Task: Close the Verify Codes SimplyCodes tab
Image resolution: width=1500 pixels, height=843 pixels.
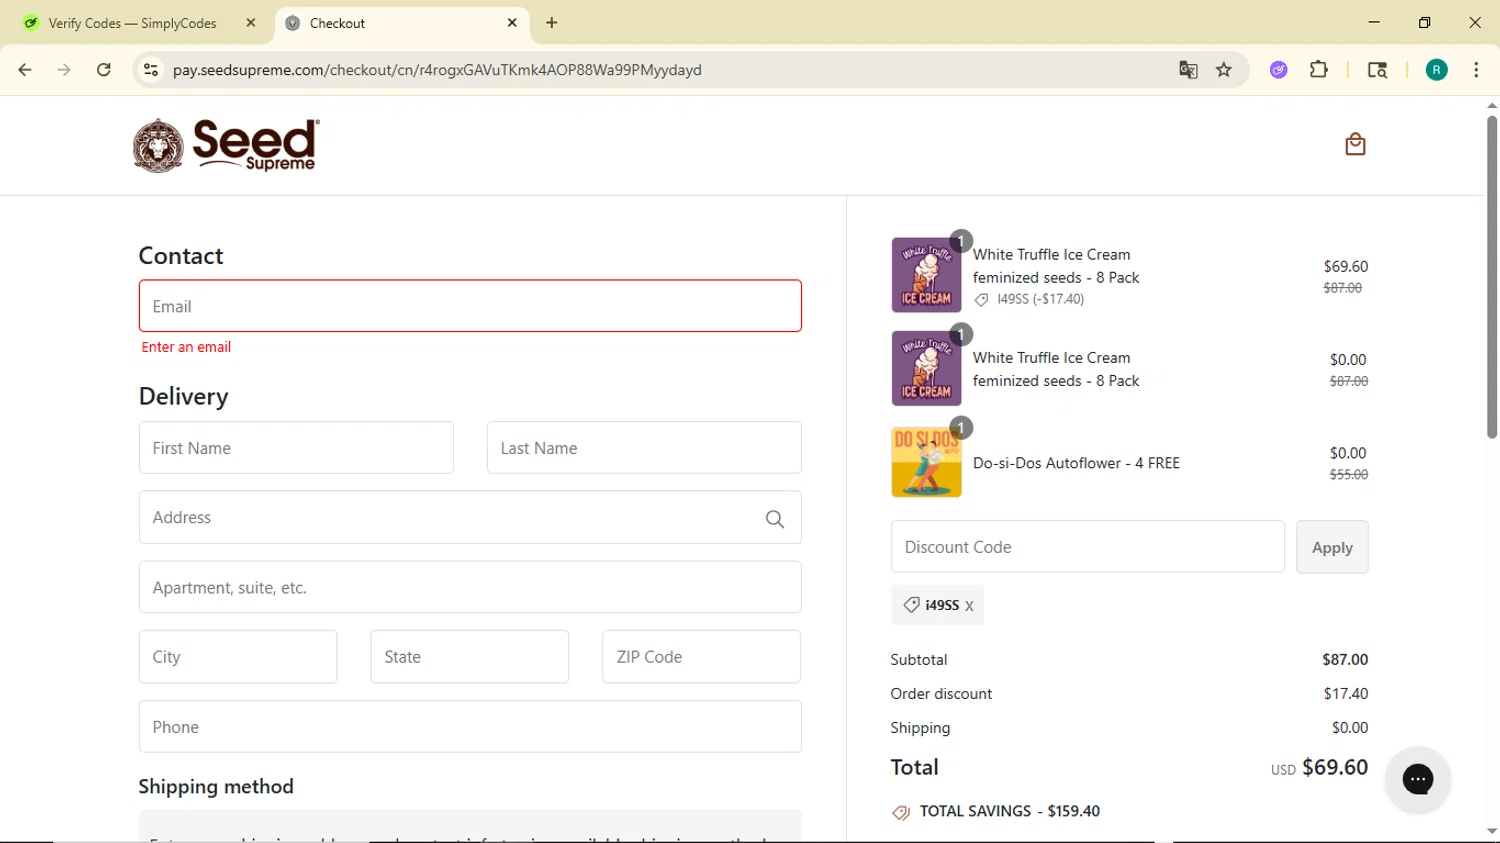Action: 251,23
